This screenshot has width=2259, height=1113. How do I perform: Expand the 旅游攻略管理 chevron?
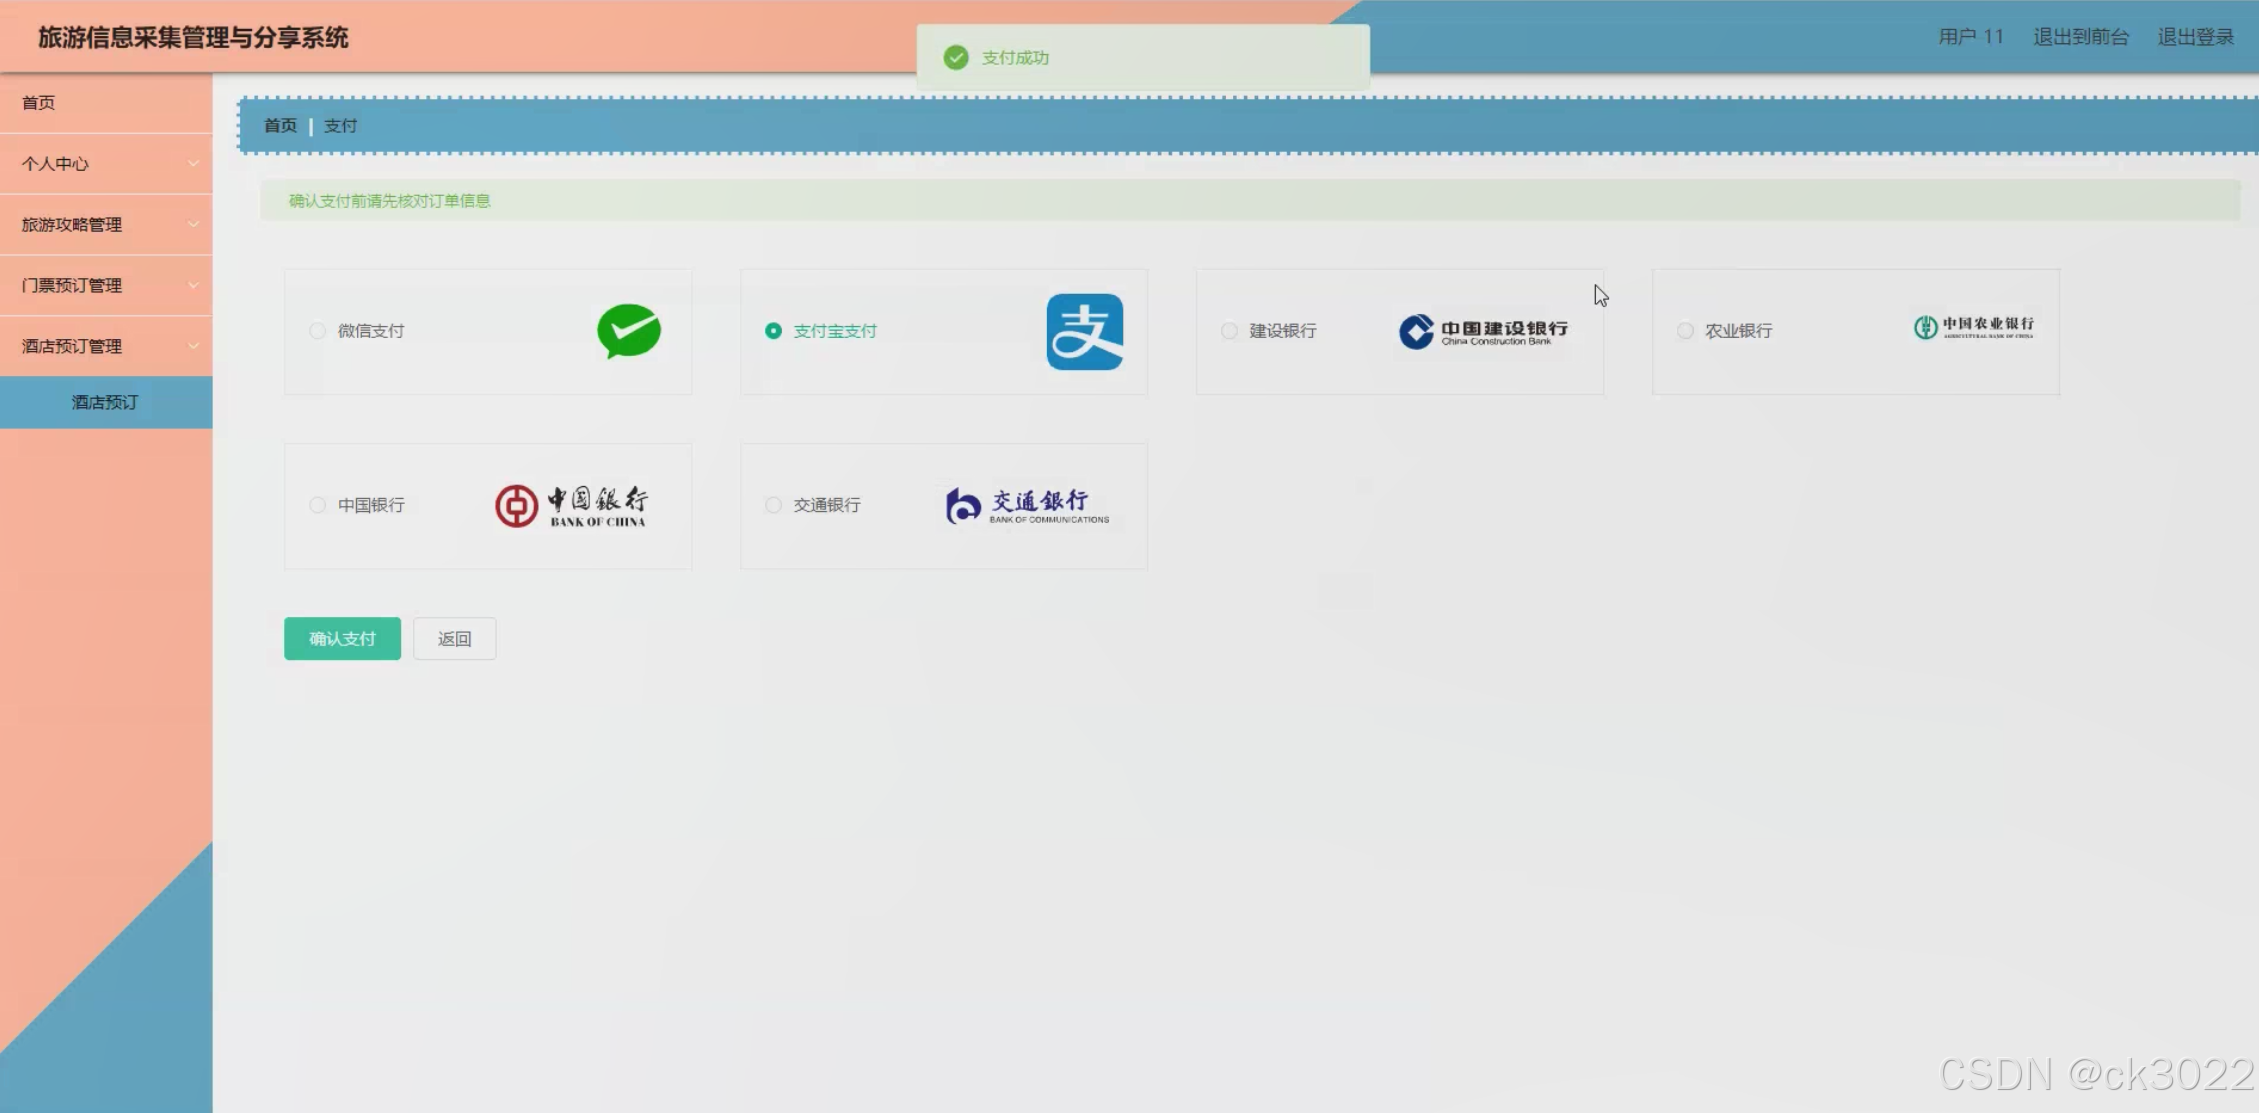pyautogui.click(x=193, y=225)
